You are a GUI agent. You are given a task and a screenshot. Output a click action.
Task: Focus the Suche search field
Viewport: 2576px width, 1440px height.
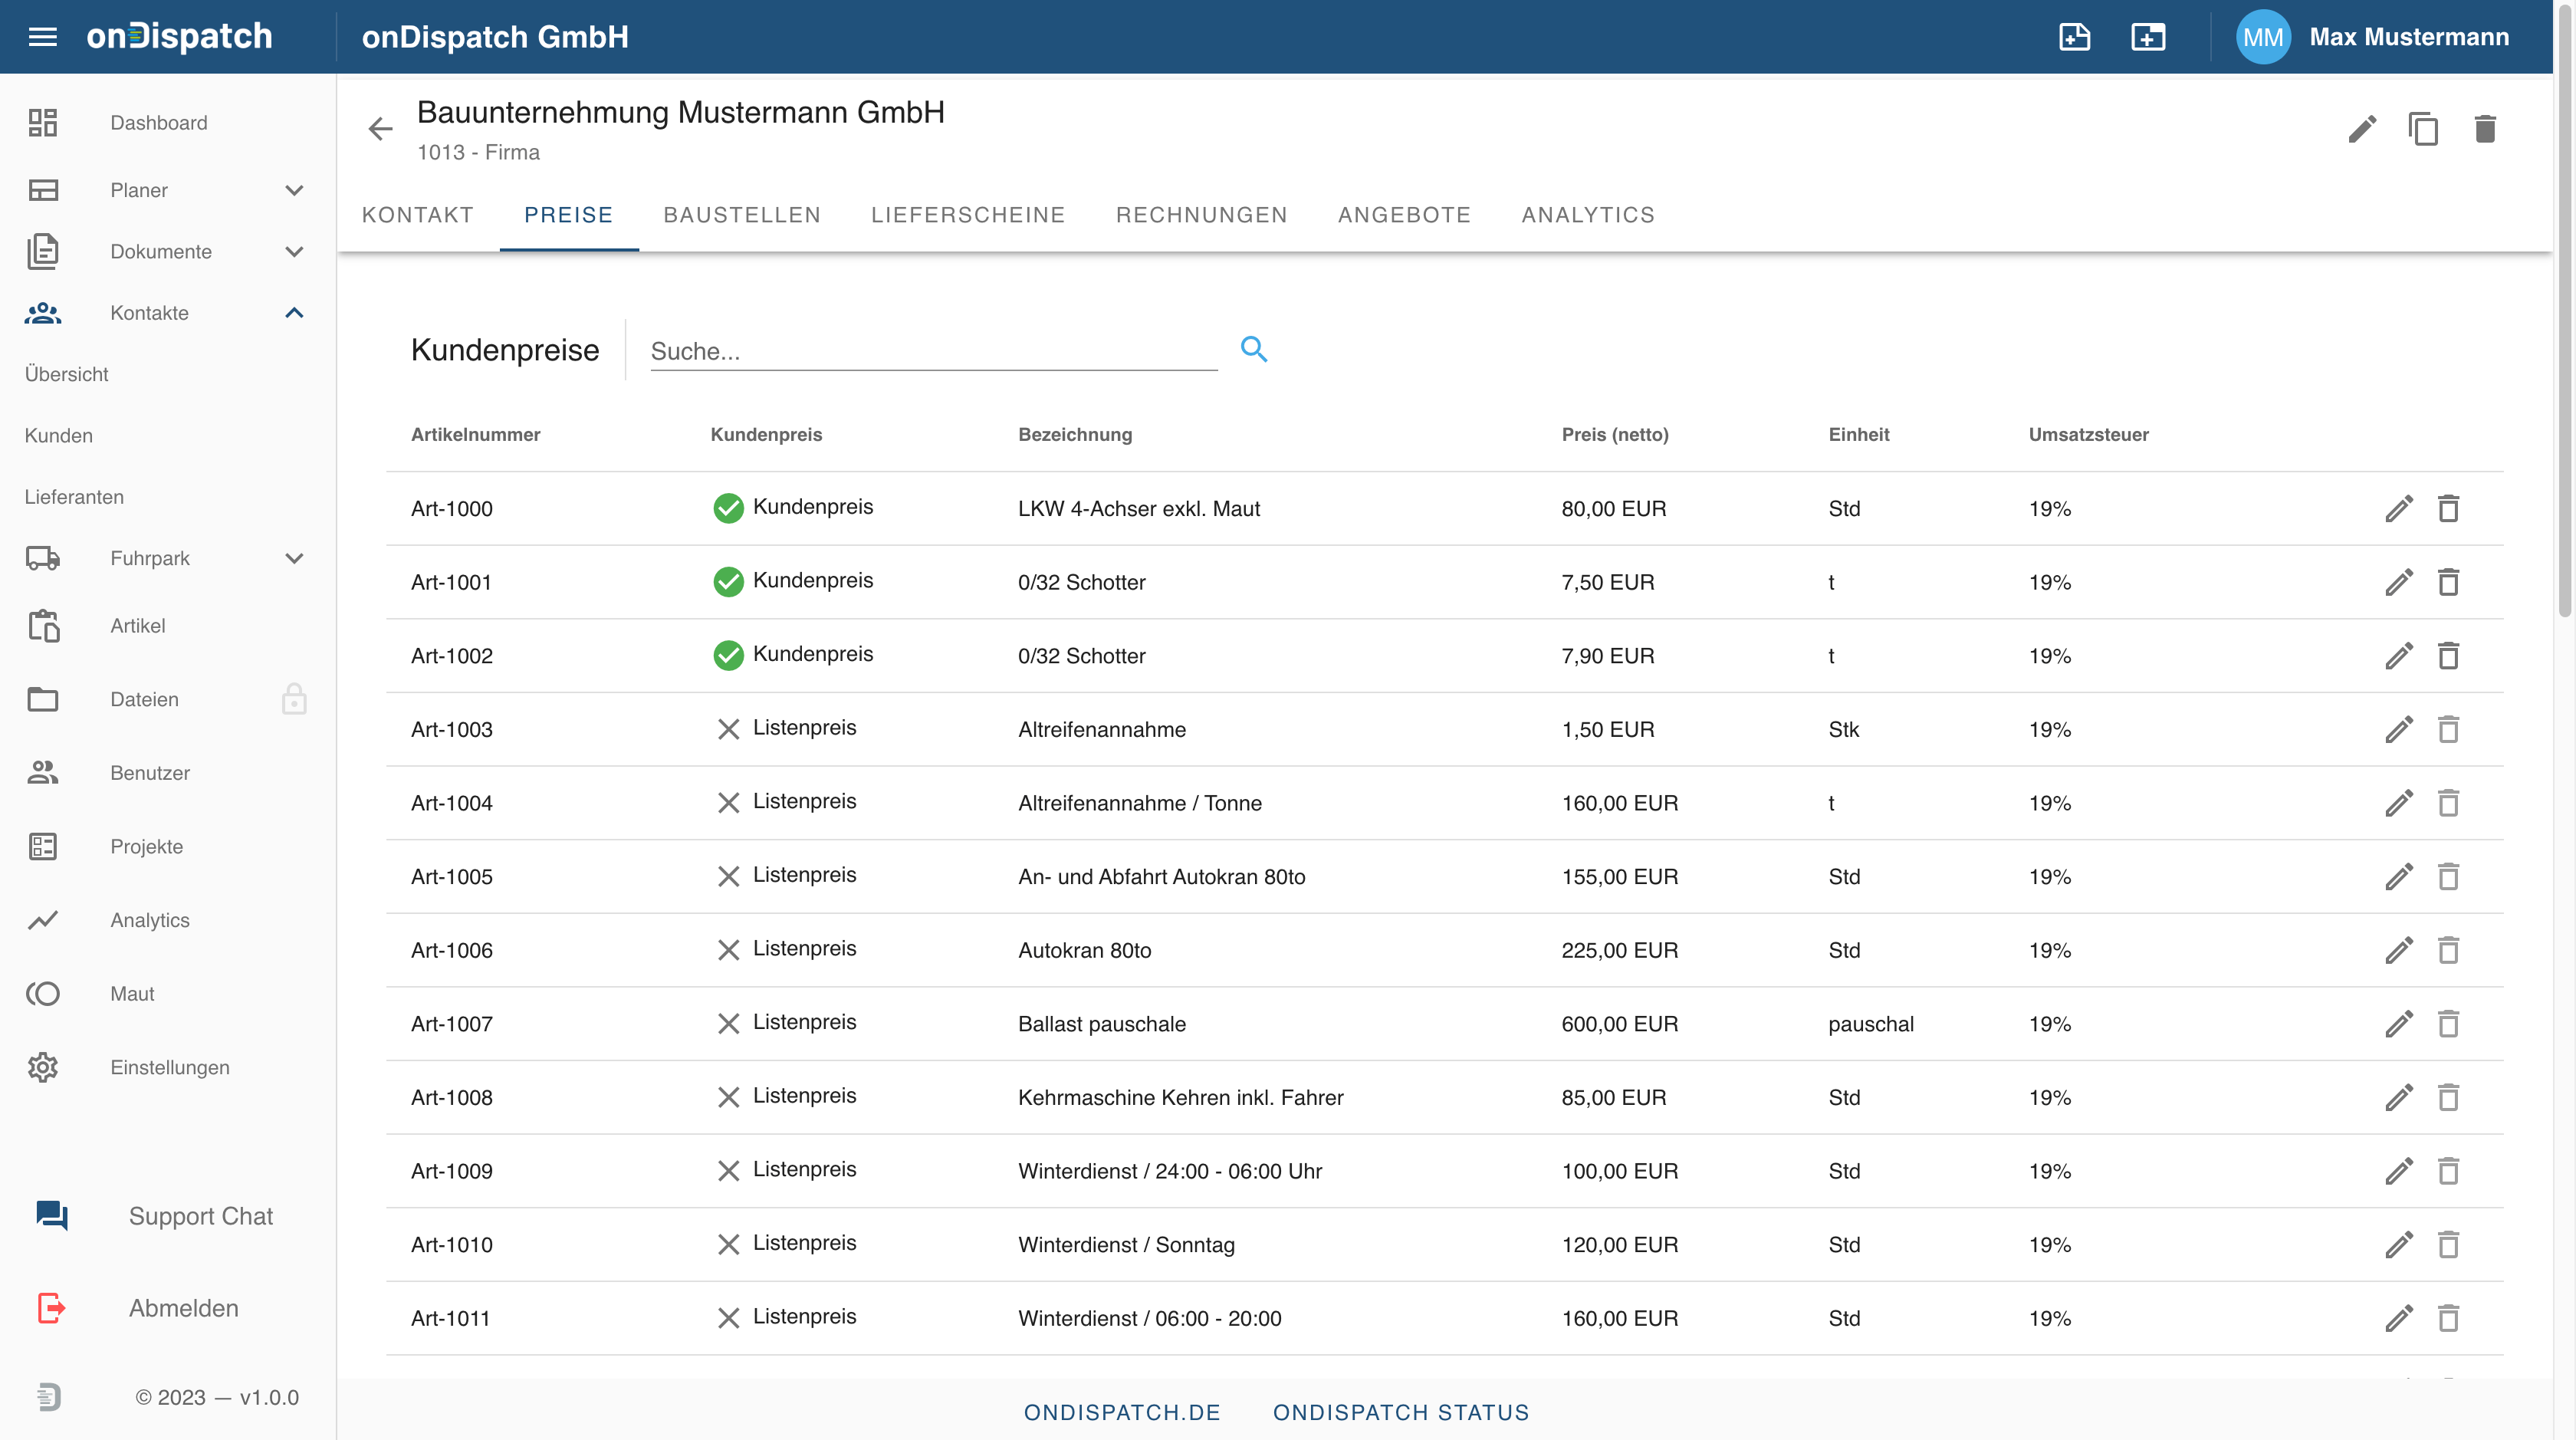click(932, 351)
